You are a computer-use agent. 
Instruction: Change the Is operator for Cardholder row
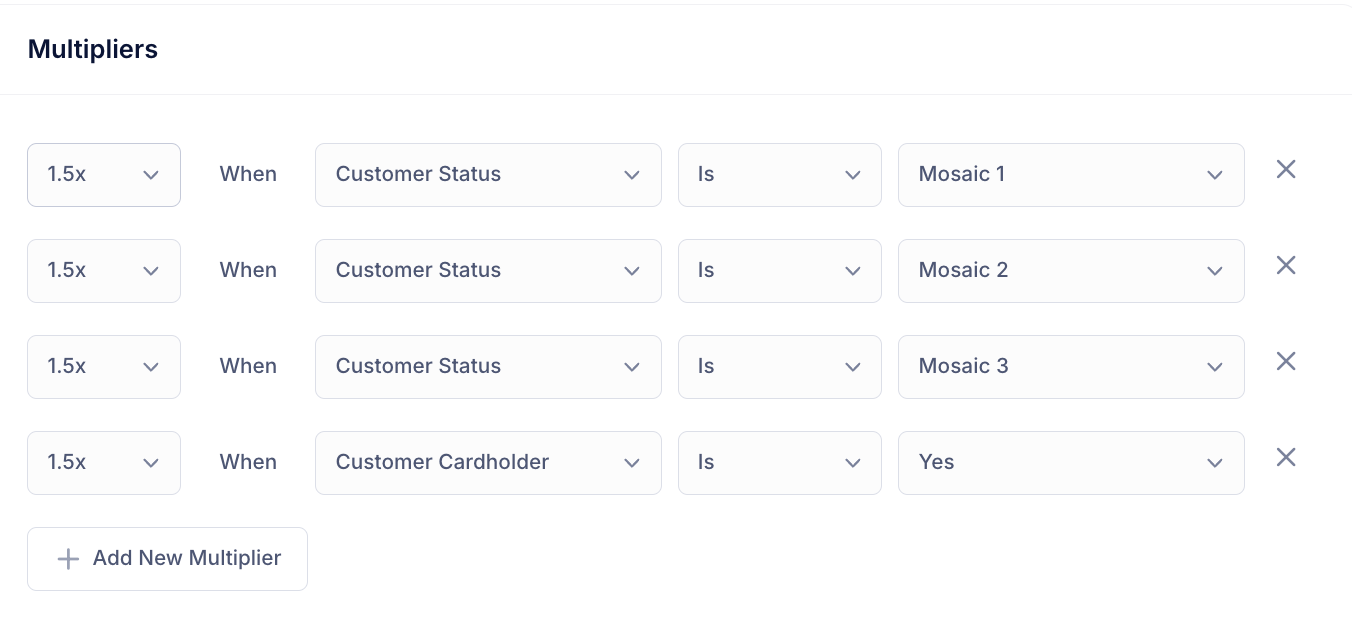point(780,463)
